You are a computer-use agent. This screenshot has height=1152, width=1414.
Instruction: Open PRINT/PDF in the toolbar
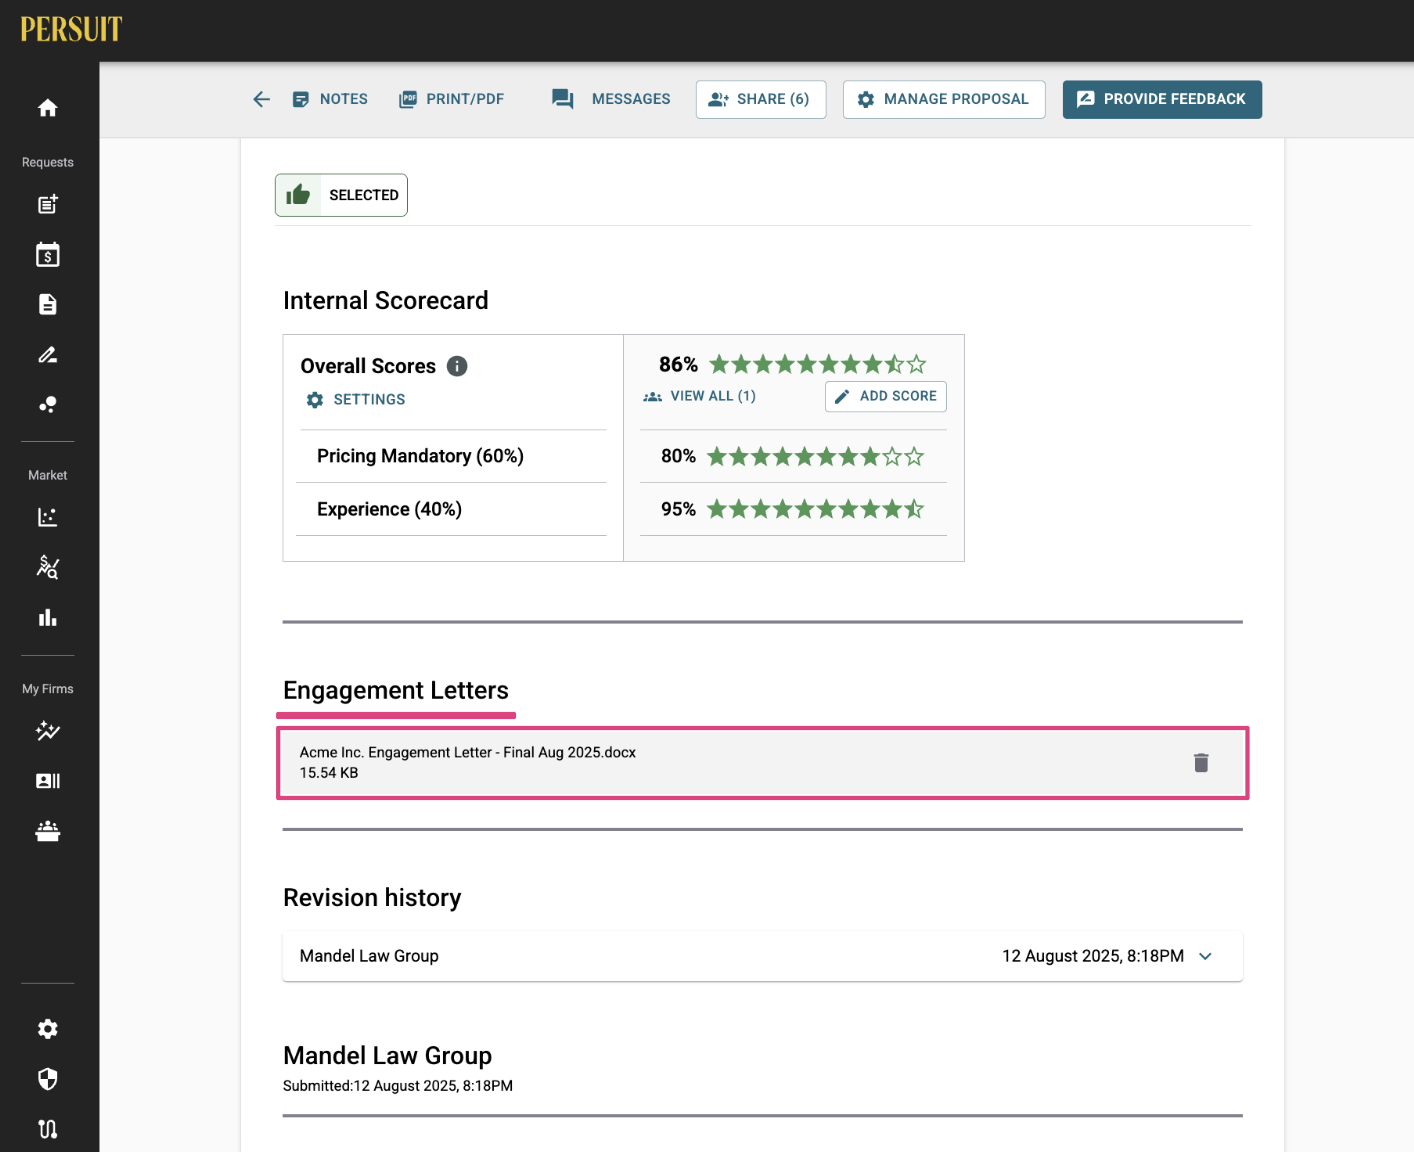click(451, 99)
